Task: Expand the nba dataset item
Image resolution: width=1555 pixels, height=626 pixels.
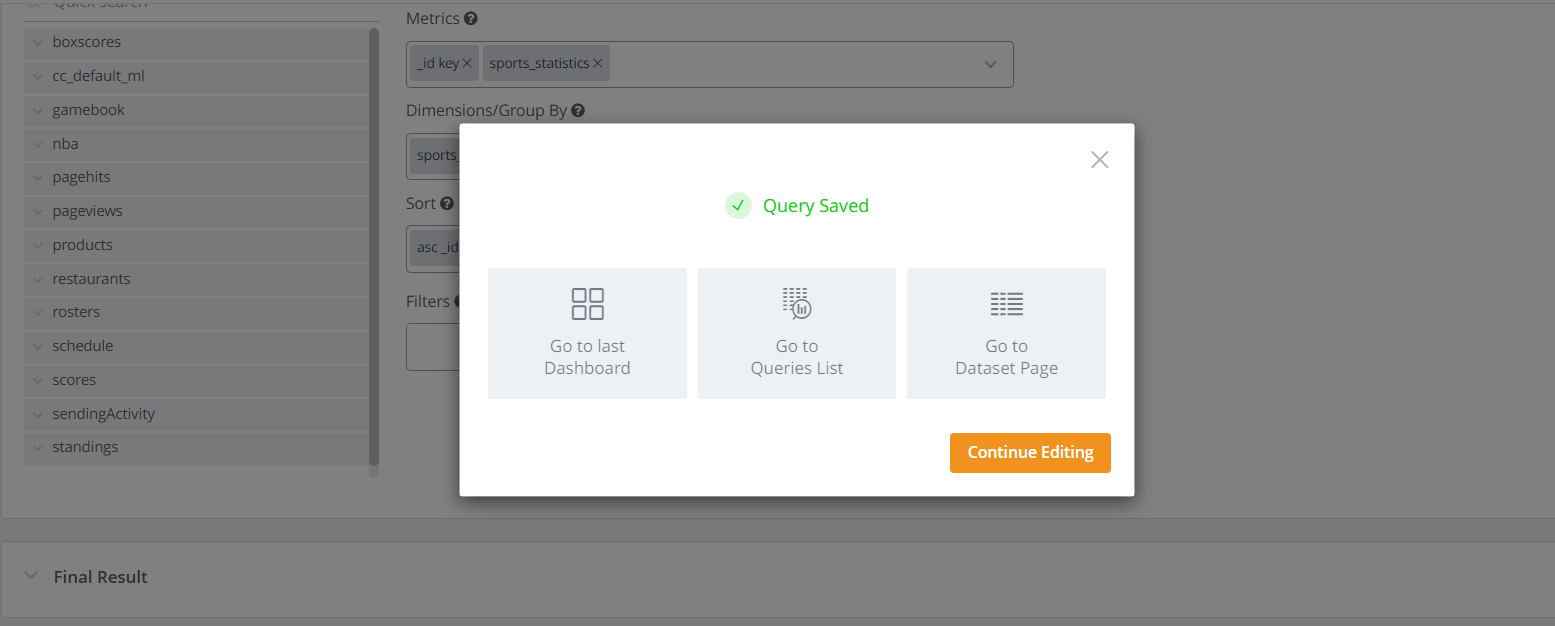Action: click(x=38, y=144)
